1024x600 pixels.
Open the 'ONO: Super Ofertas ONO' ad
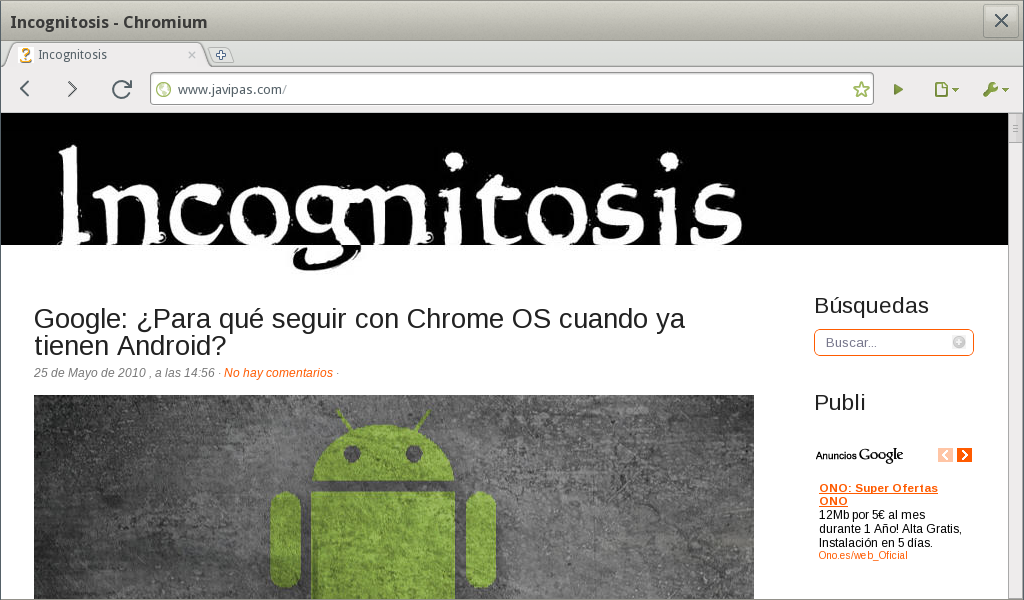point(878,494)
